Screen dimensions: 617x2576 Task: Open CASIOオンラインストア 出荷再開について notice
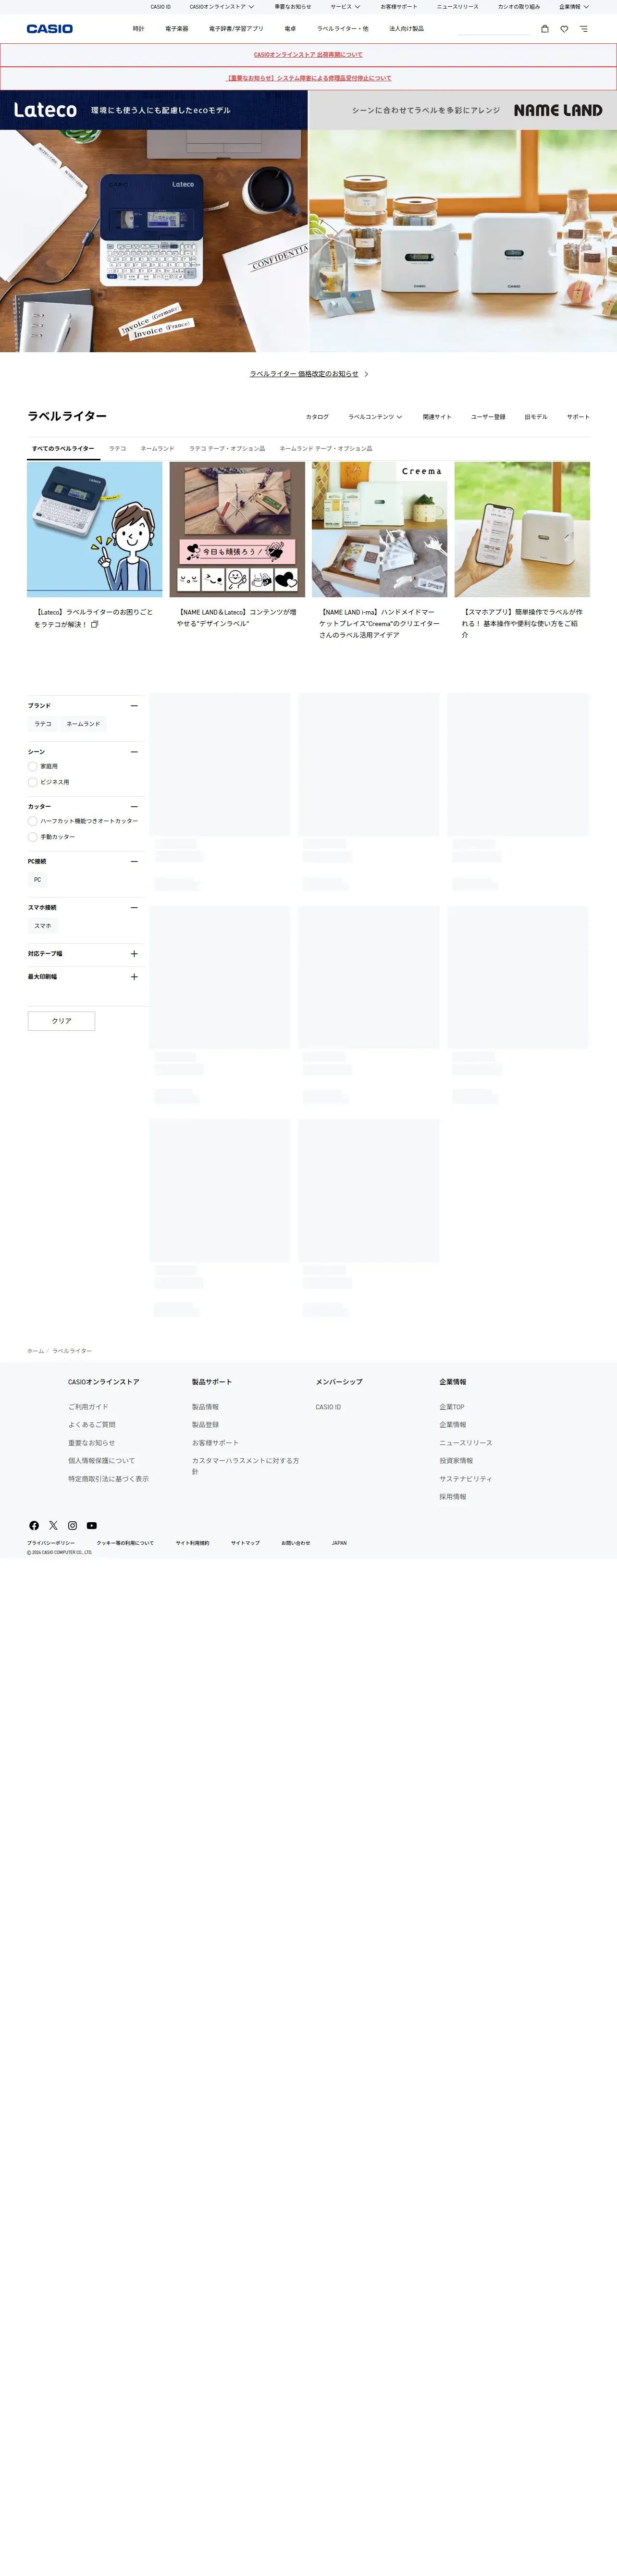point(308,55)
